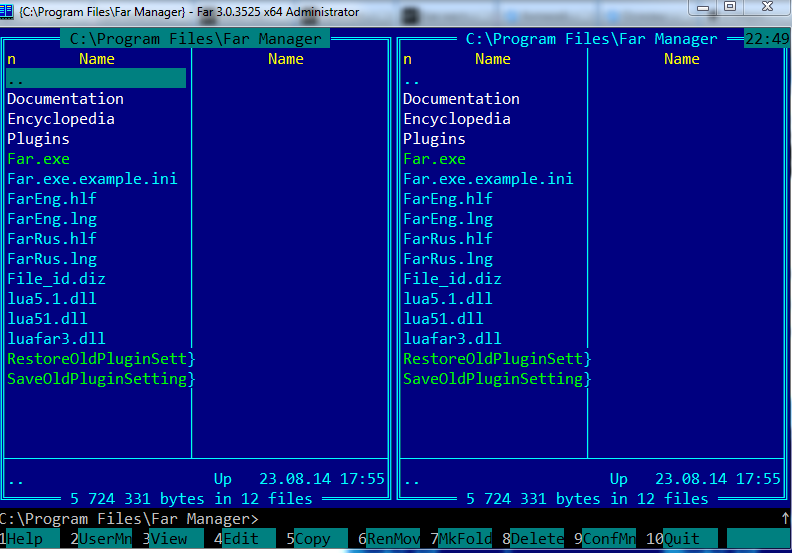Select lua51.dll in left panel
Screen dimensions: 792x553
(47, 319)
